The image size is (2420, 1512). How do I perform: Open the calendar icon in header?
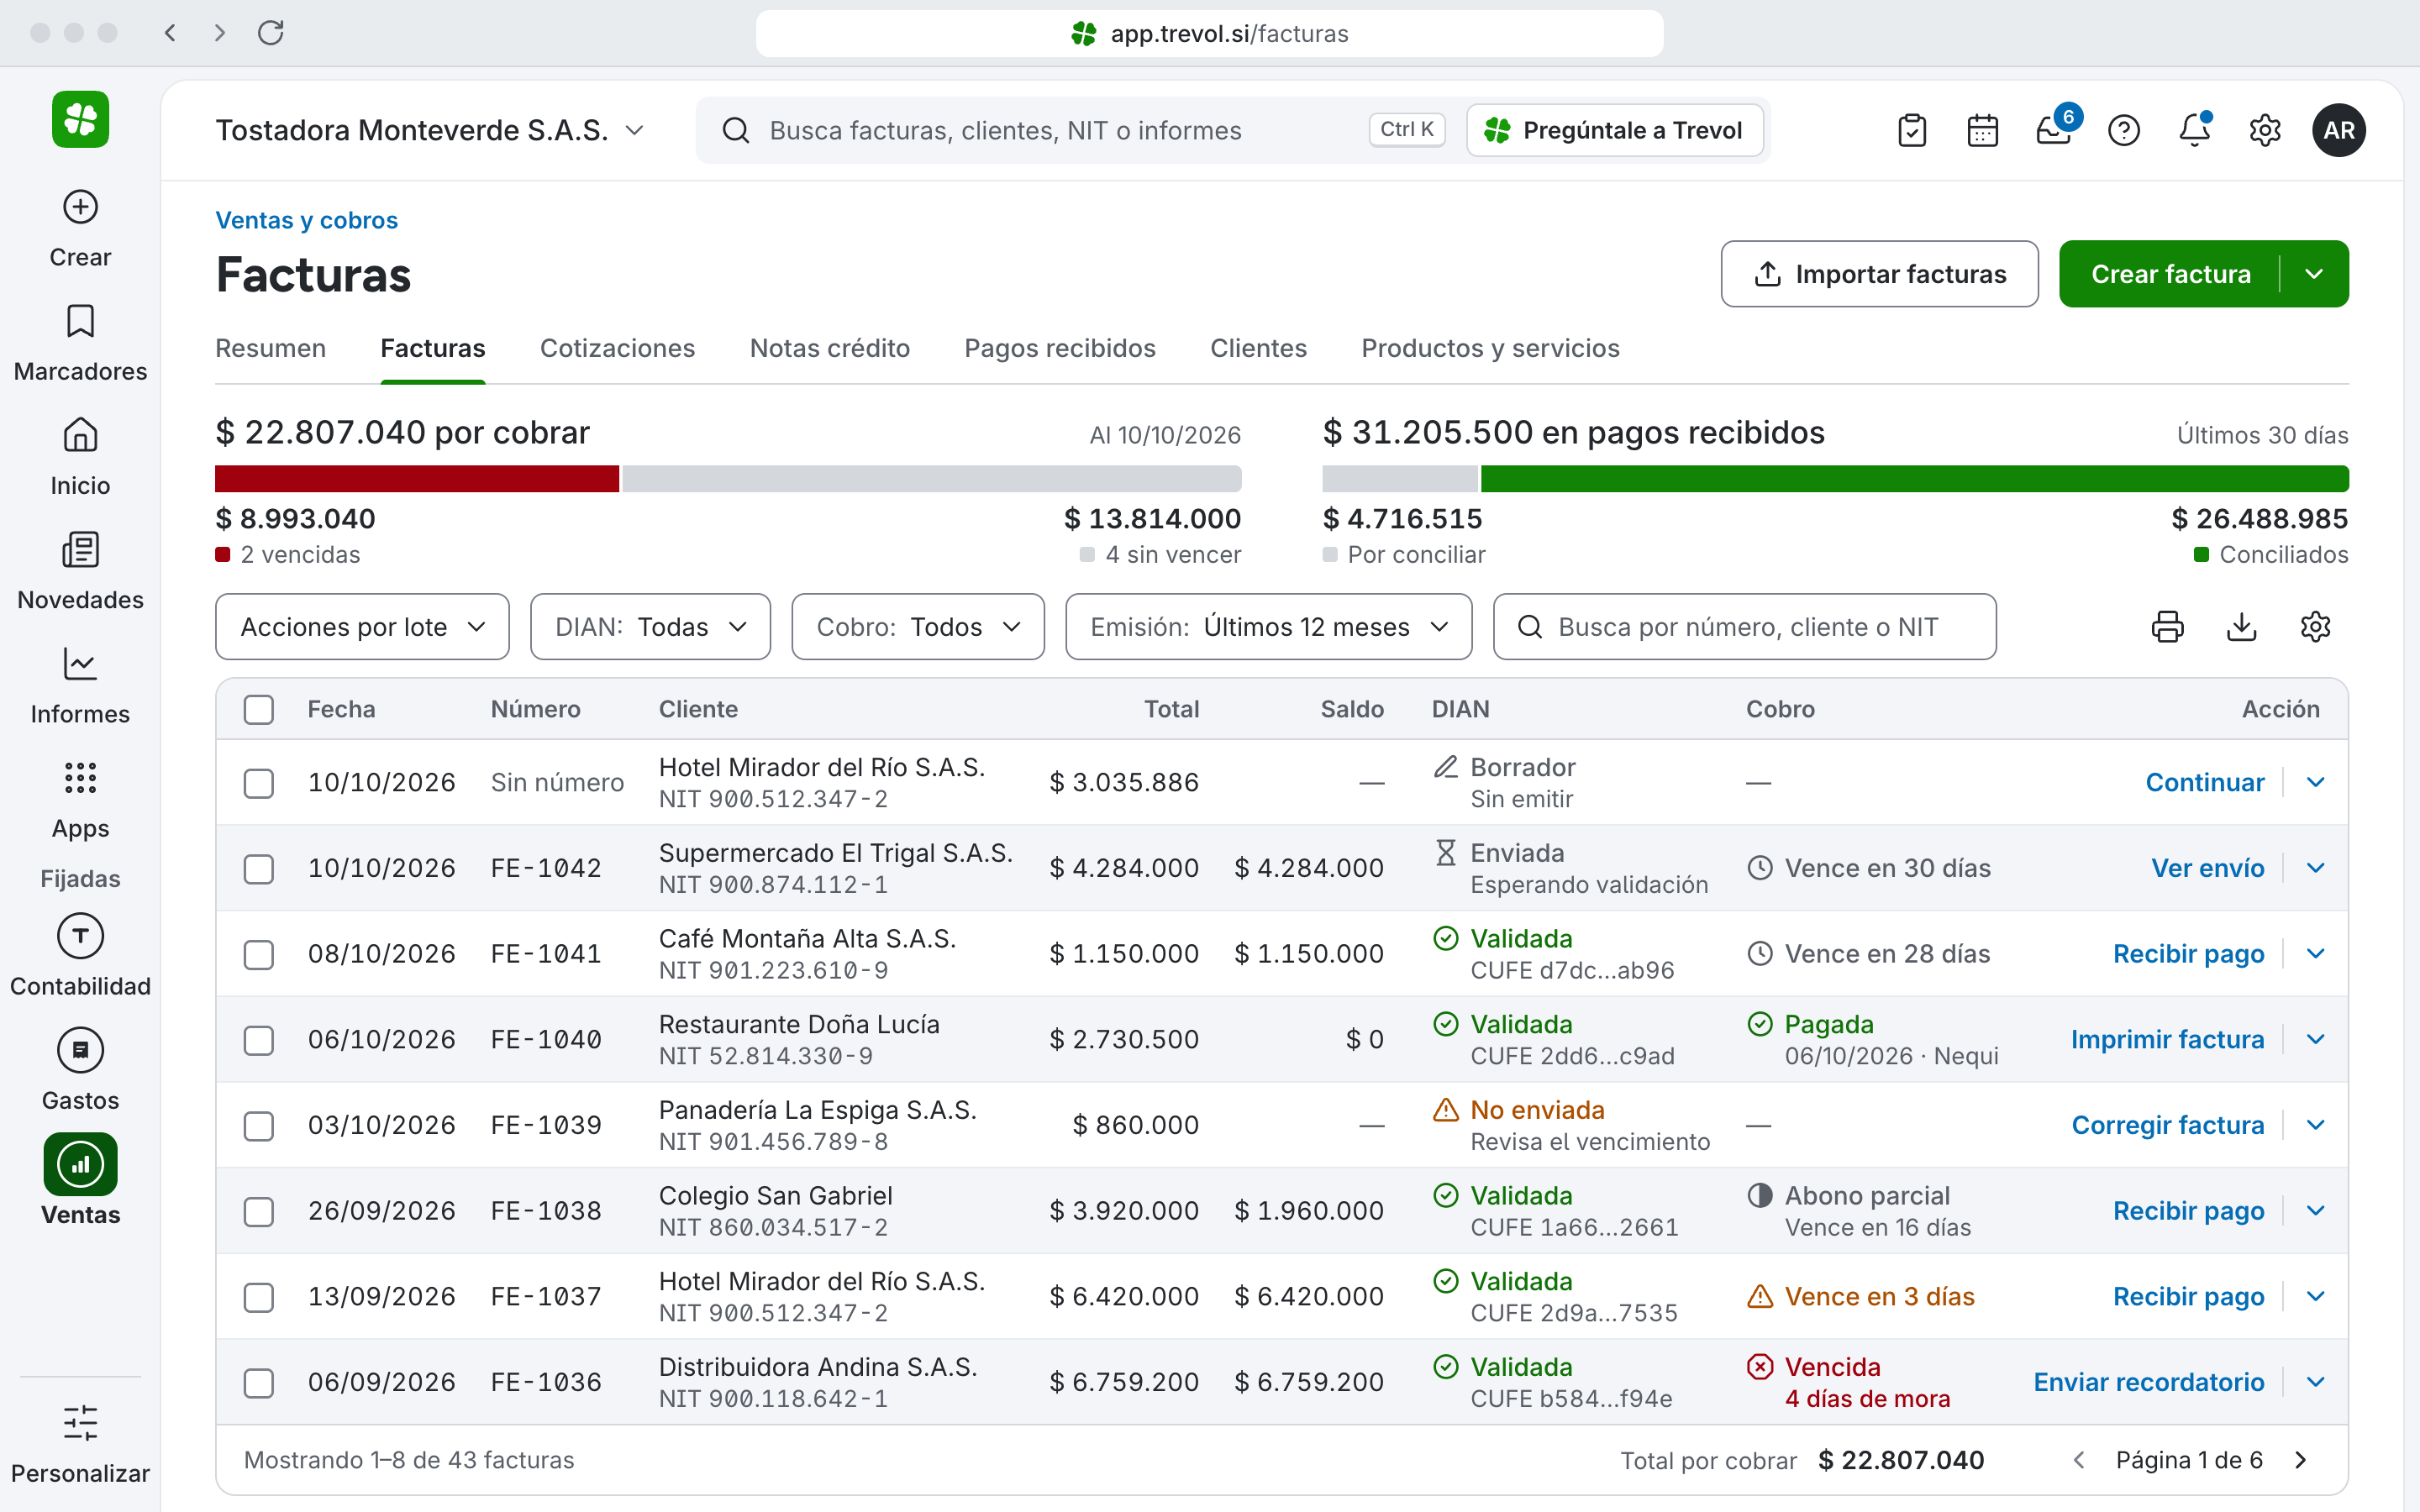(x=1983, y=130)
